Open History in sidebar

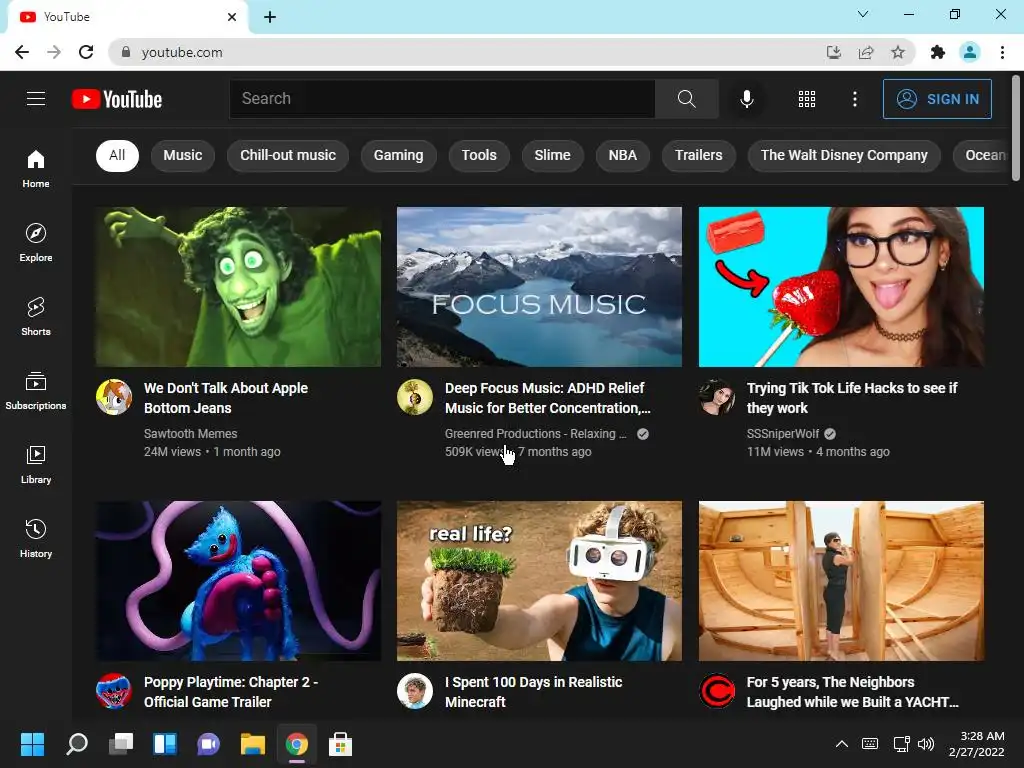[x=36, y=538]
